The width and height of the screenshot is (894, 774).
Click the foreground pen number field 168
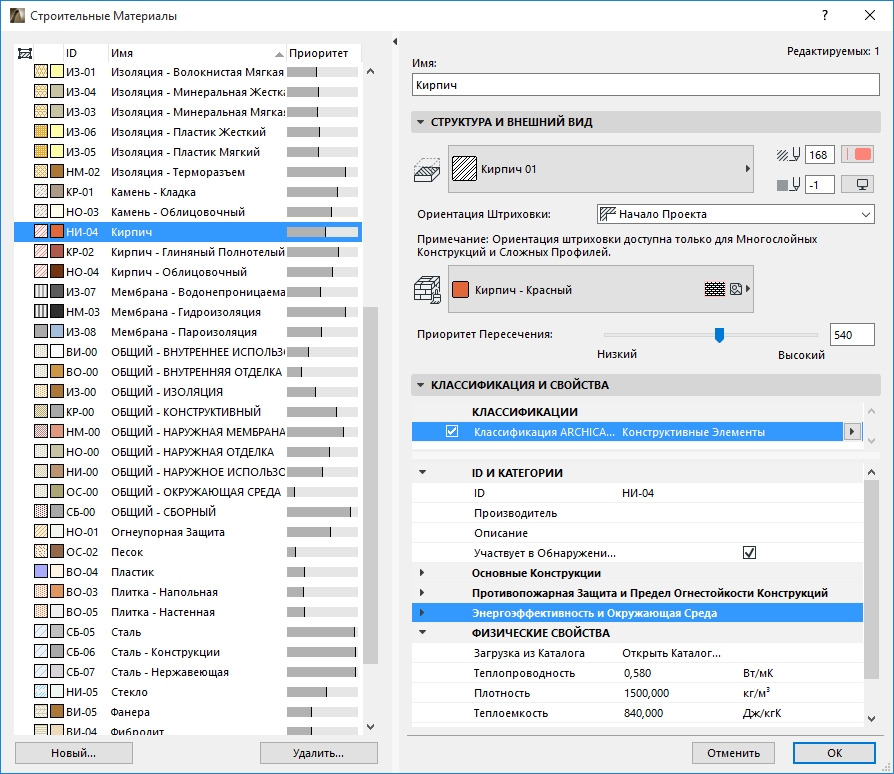820,154
